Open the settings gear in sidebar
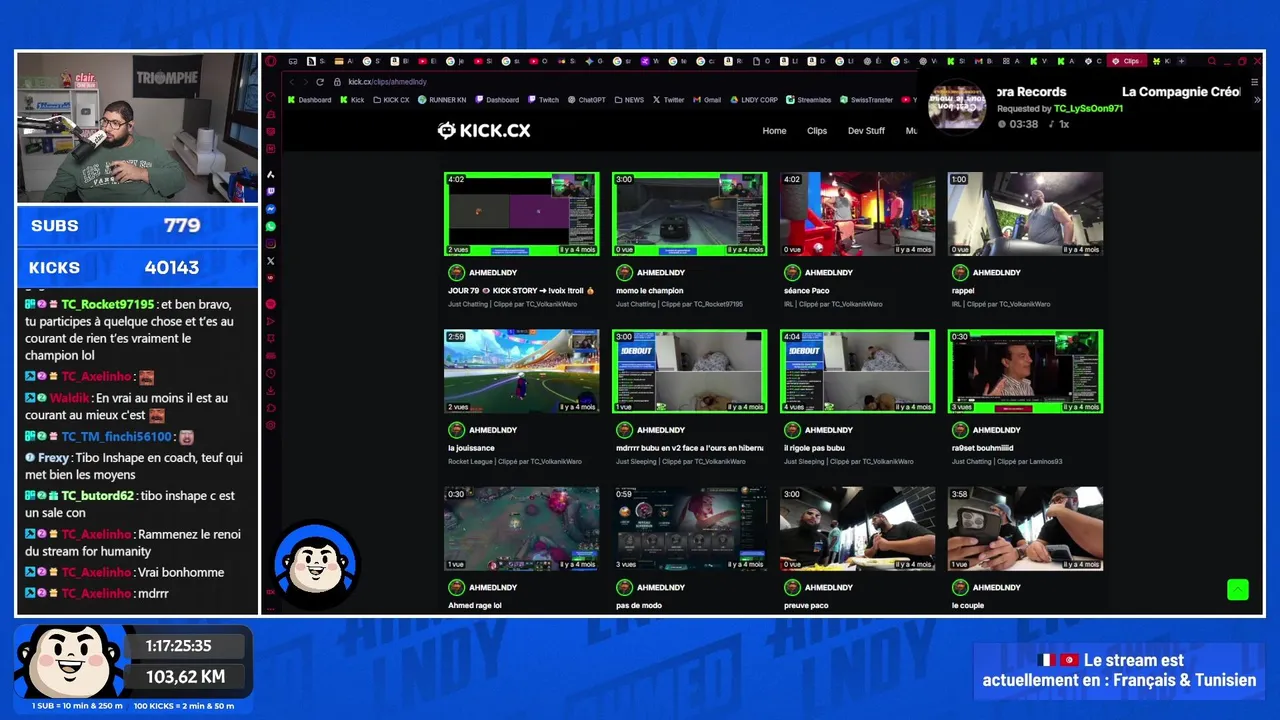Viewport: 1280px width, 720px height. click(x=271, y=425)
